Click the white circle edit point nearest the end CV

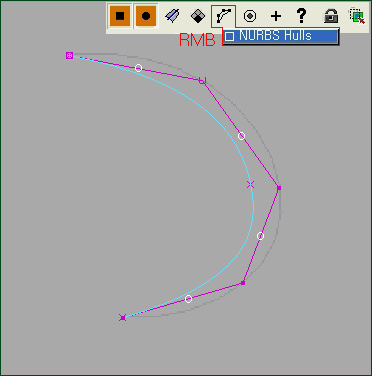188,299
